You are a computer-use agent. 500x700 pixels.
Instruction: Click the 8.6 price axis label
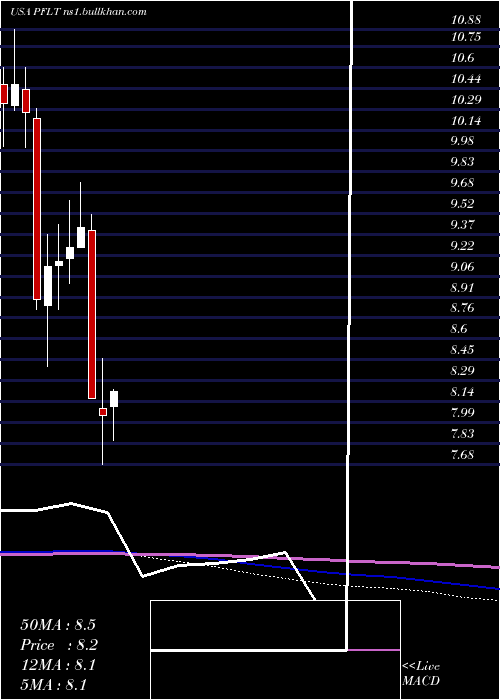[459, 329]
